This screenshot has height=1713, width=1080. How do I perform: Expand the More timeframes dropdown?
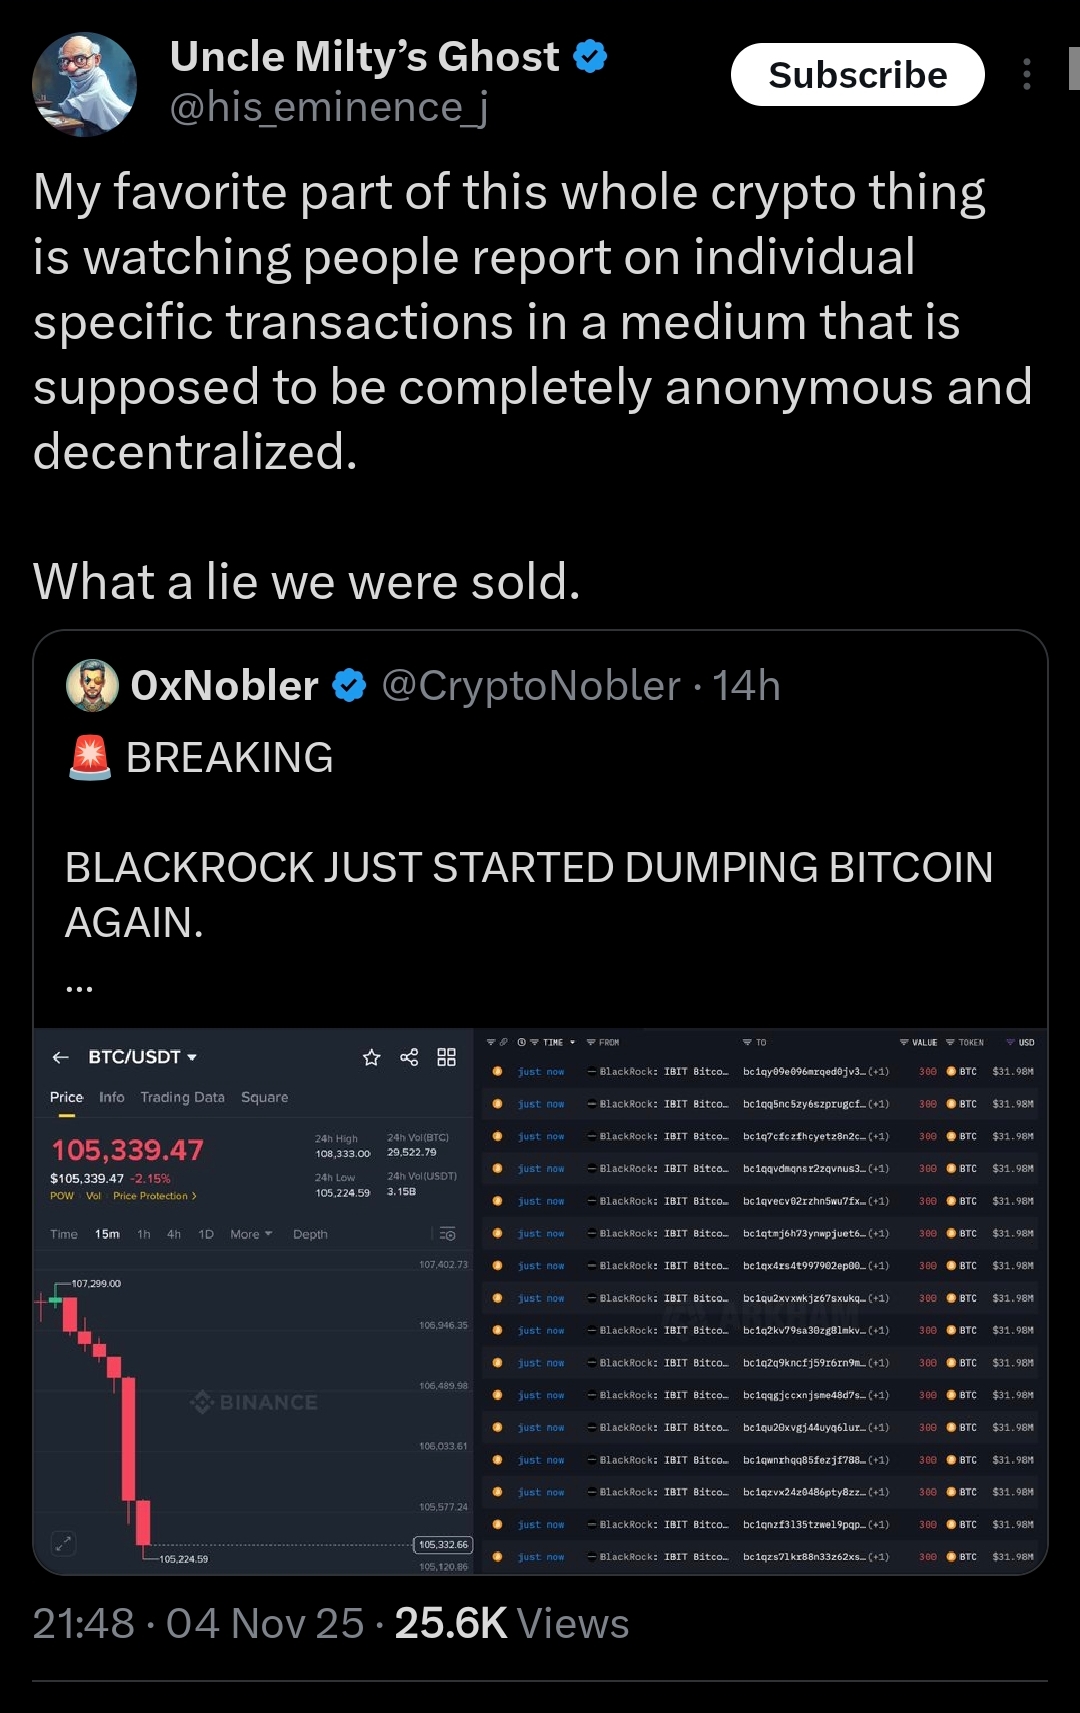tap(251, 1234)
